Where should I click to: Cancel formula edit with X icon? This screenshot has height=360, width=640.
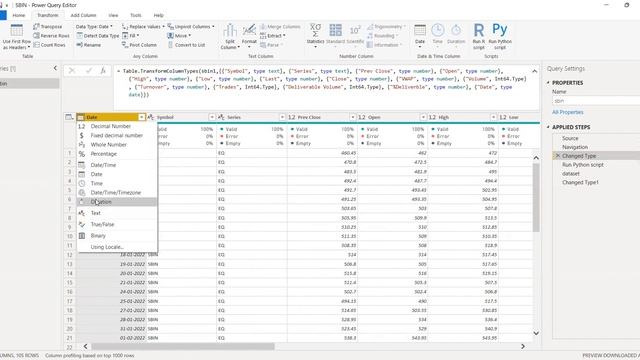point(72,71)
